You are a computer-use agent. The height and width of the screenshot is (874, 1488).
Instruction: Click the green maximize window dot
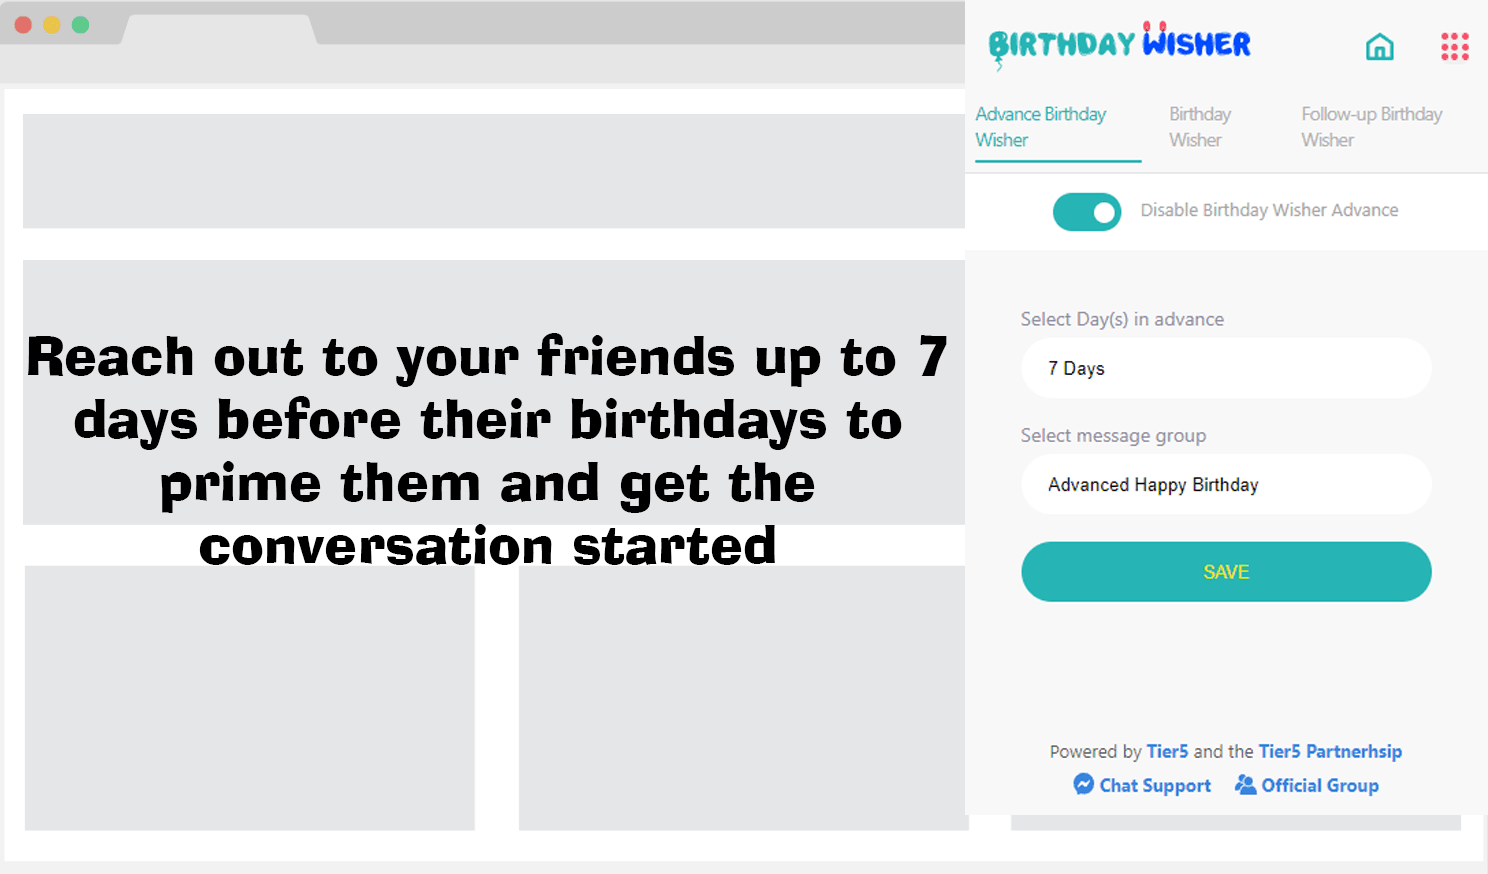coord(80,25)
